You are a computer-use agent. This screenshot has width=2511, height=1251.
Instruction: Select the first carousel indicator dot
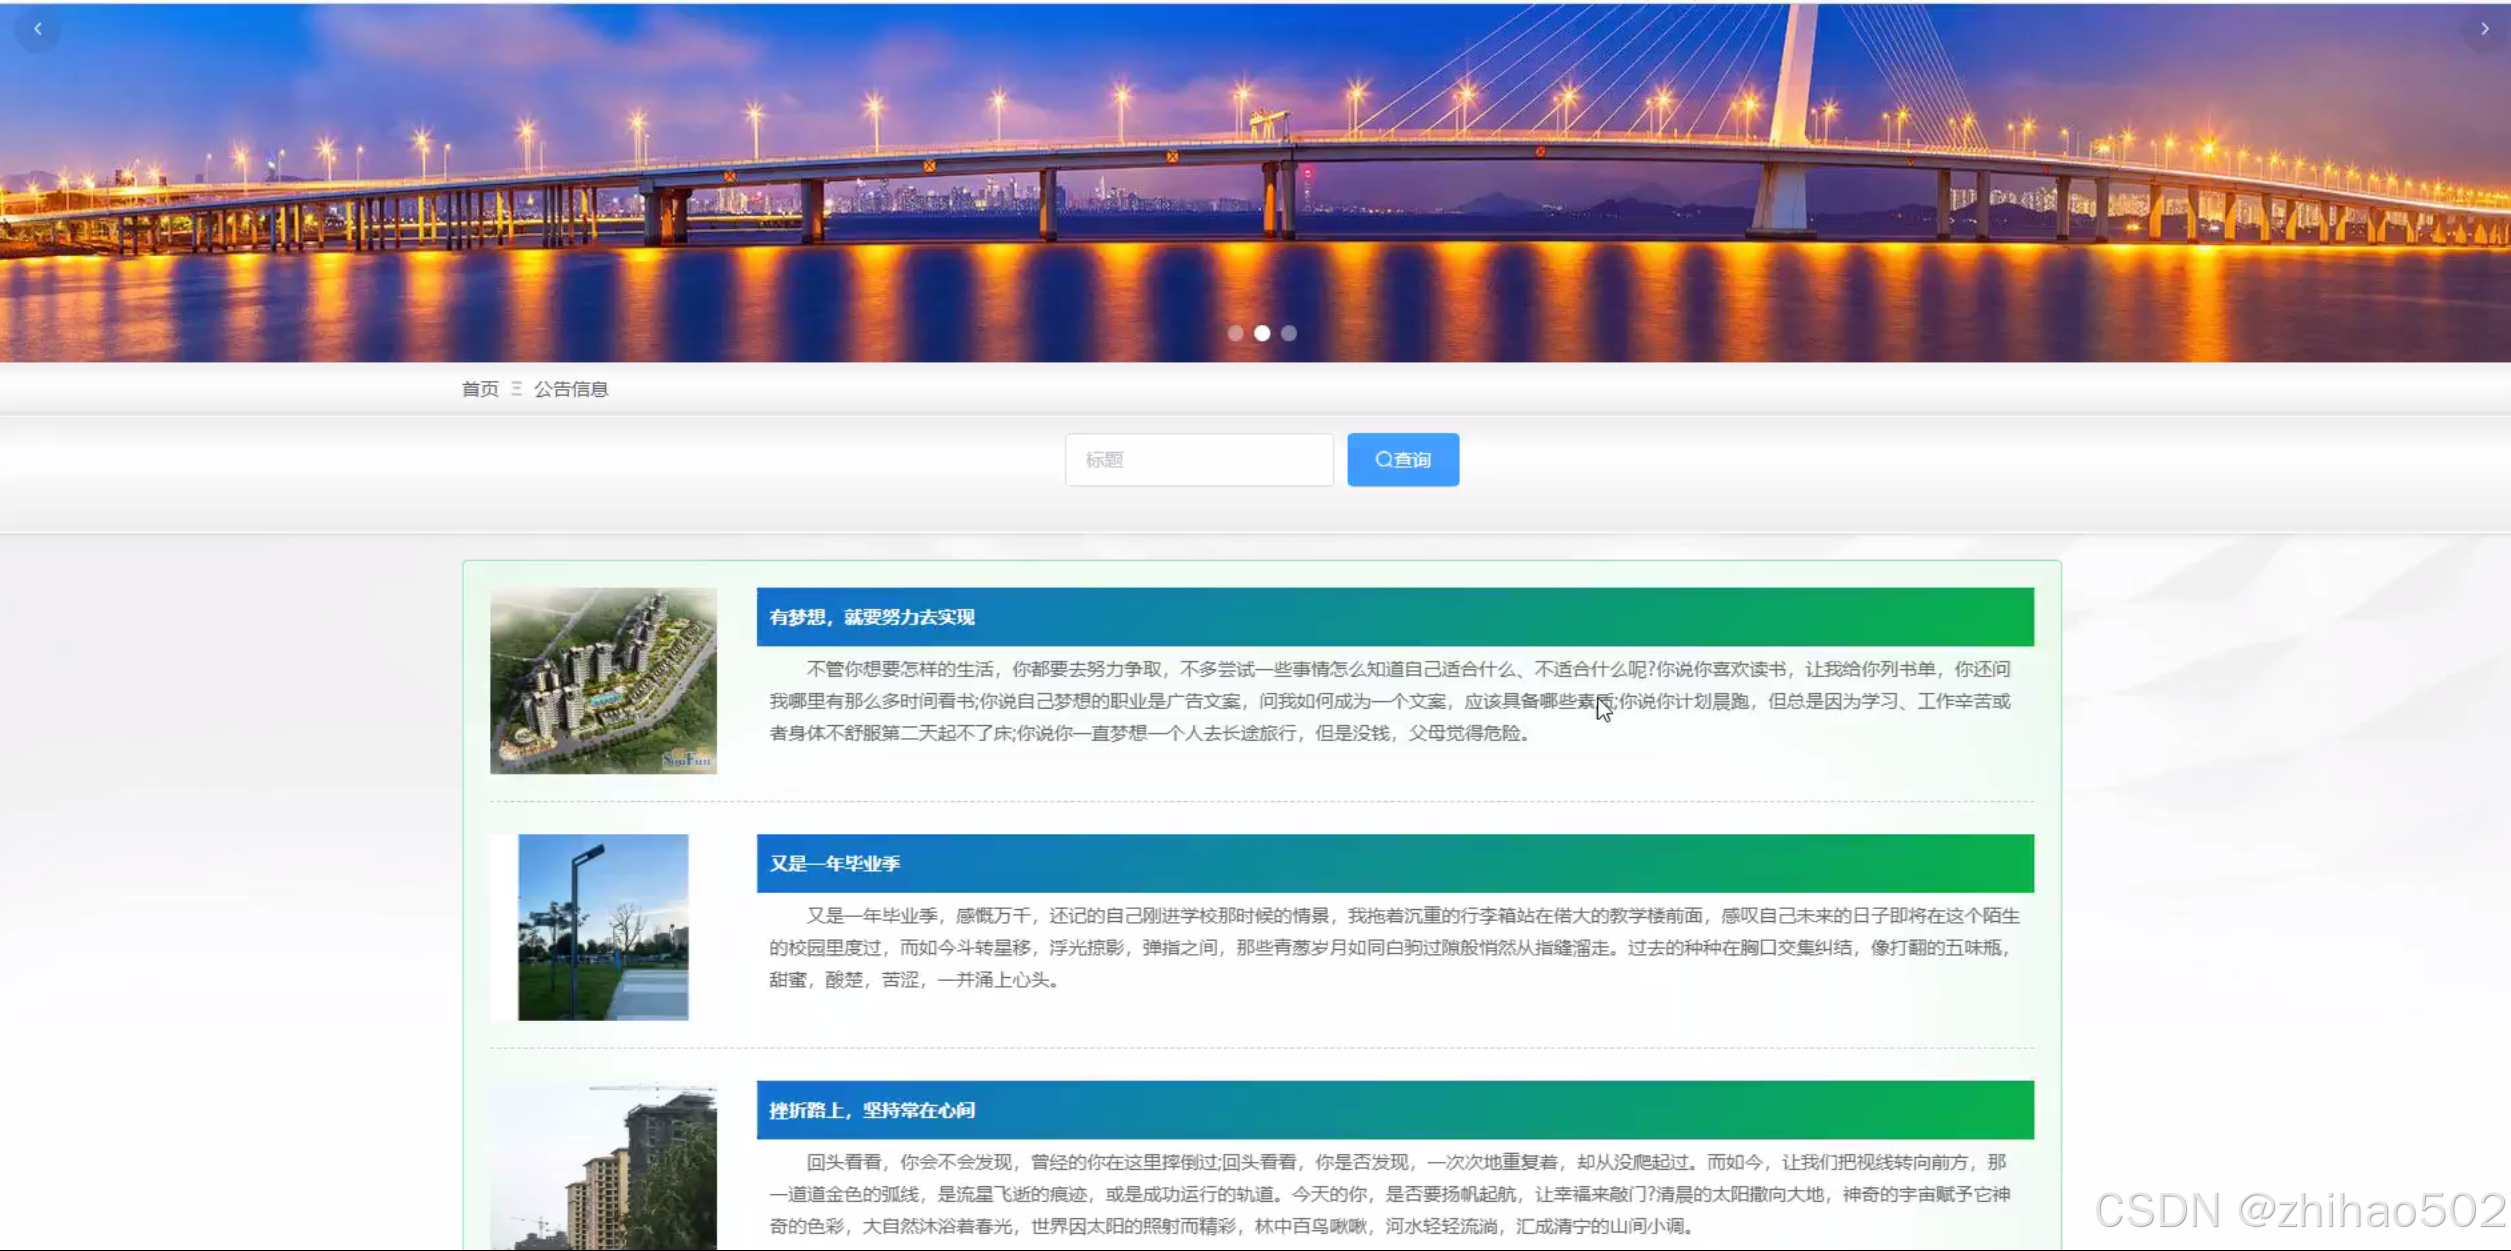[x=1236, y=333]
